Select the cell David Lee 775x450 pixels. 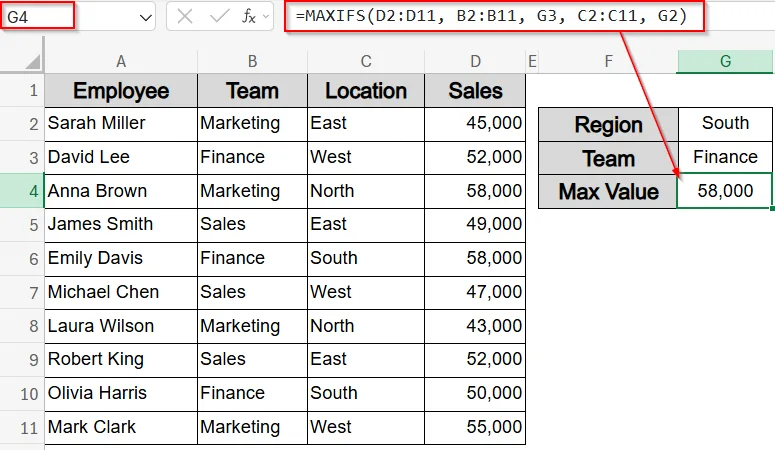(x=121, y=157)
